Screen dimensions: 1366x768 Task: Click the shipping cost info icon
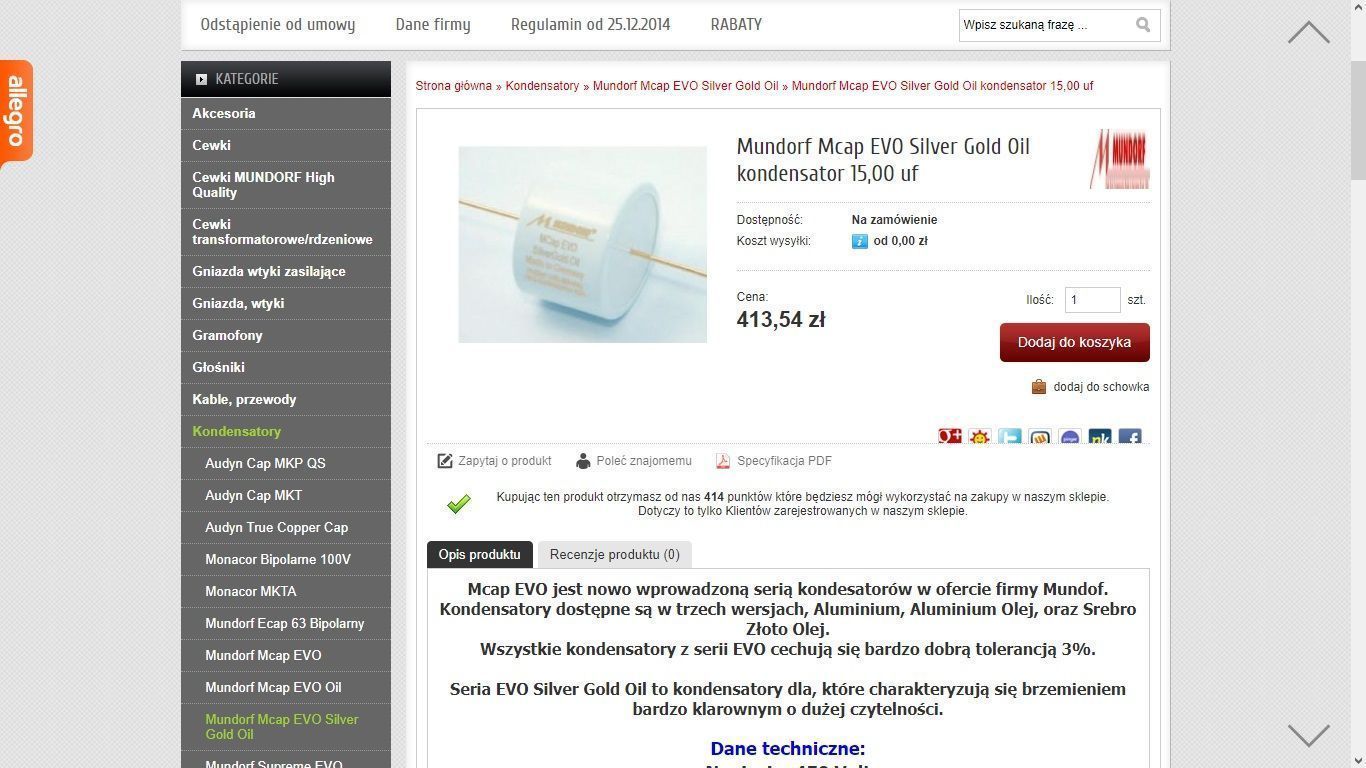[x=859, y=241]
